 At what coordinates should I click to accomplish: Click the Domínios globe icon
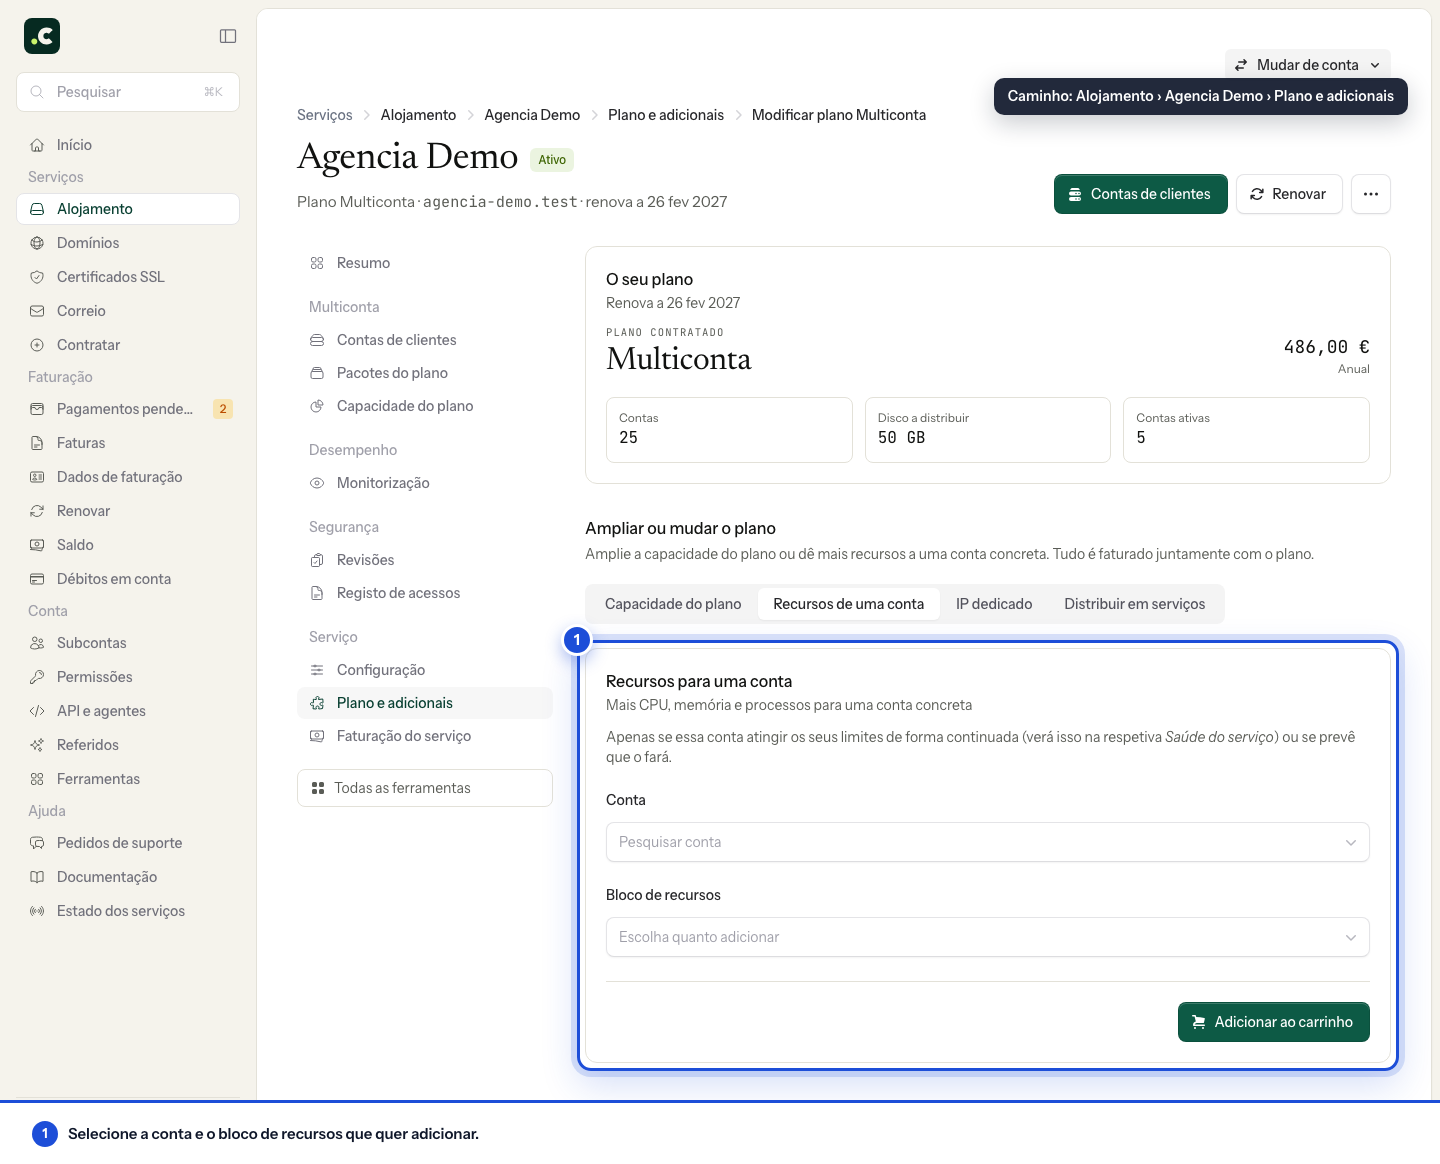coord(37,243)
